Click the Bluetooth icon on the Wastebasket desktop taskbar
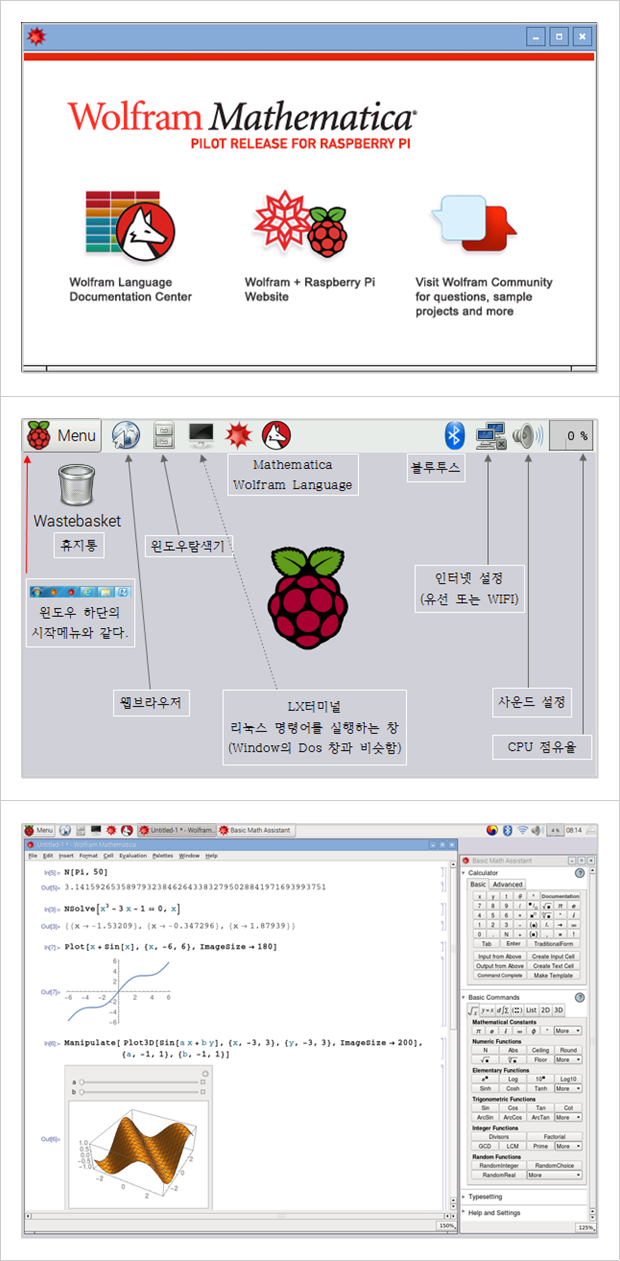This screenshot has width=620, height=1261. (455, 435)
